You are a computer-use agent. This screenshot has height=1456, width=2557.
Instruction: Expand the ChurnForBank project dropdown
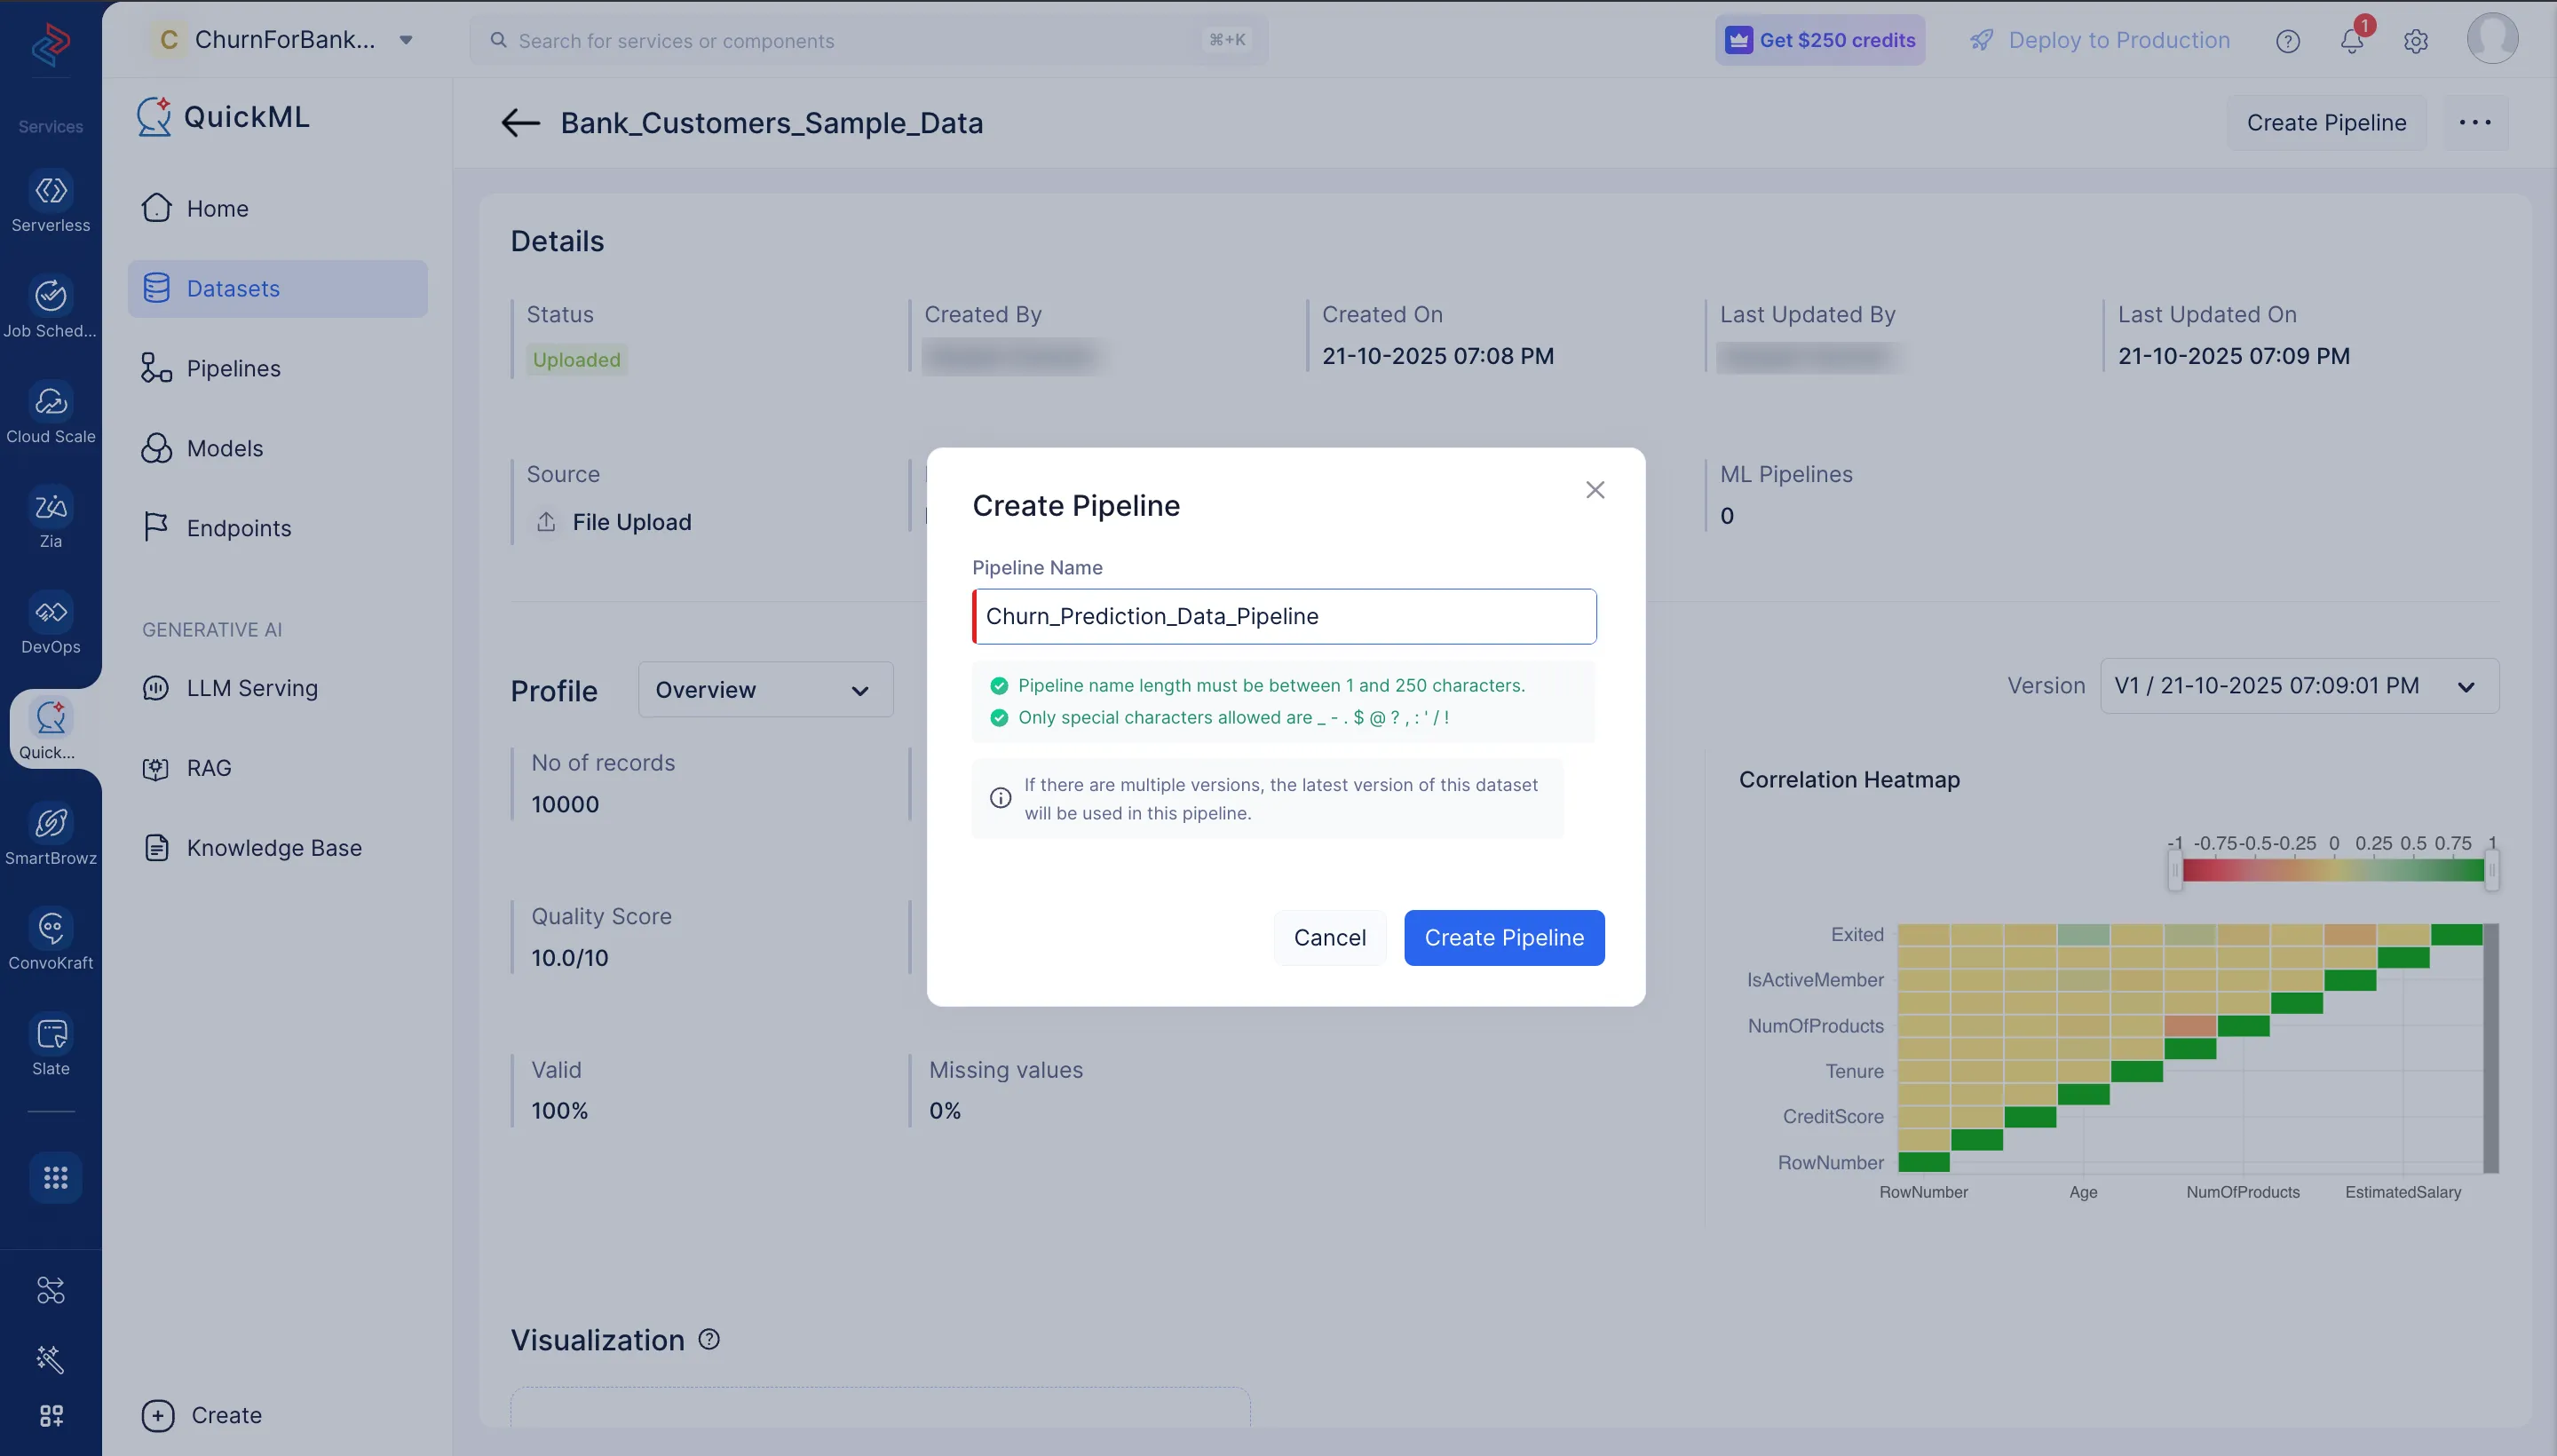pyautogui.click(x=406, y=40)
